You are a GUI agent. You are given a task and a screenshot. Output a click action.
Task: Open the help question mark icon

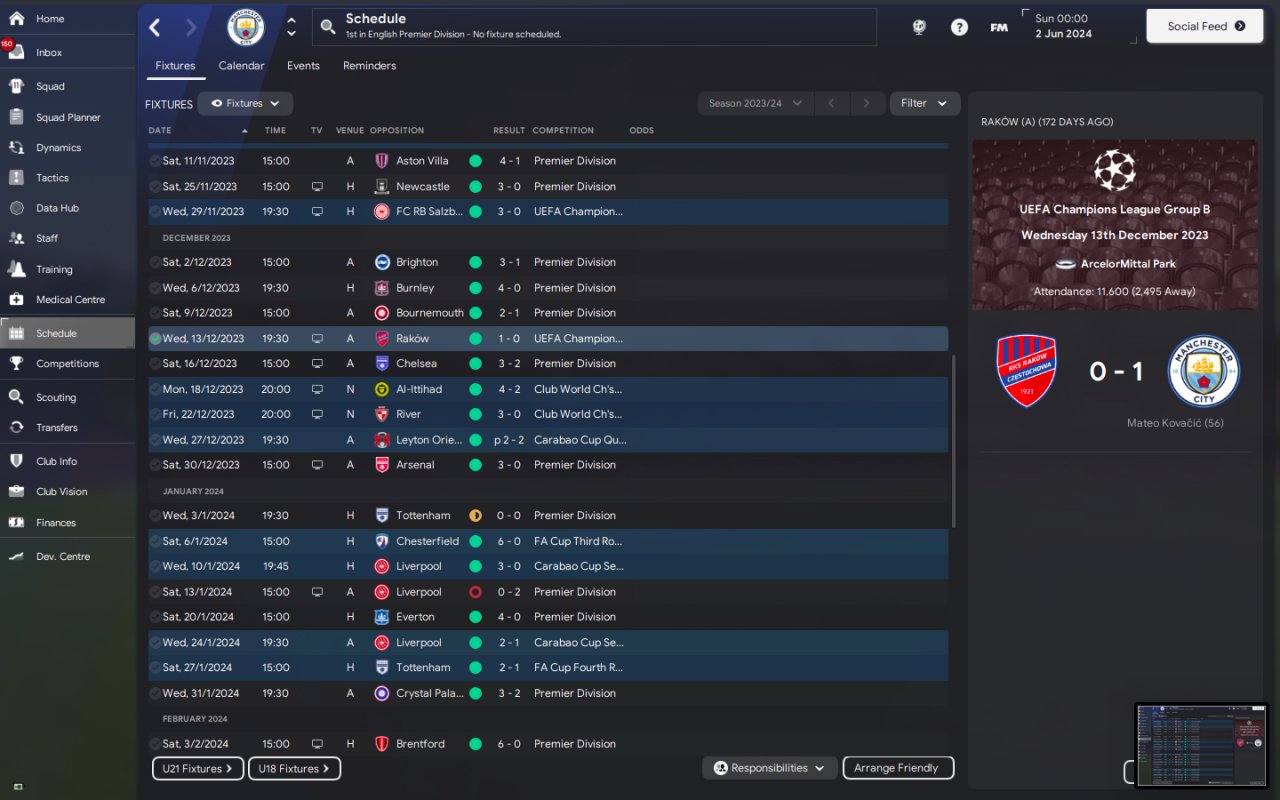click(959, 27)
